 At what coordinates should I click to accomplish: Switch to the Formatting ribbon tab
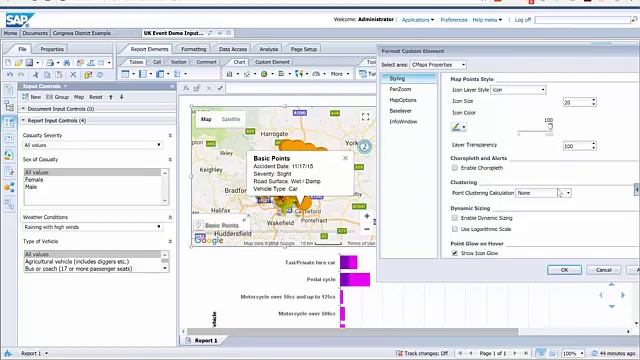coord(193,49)
